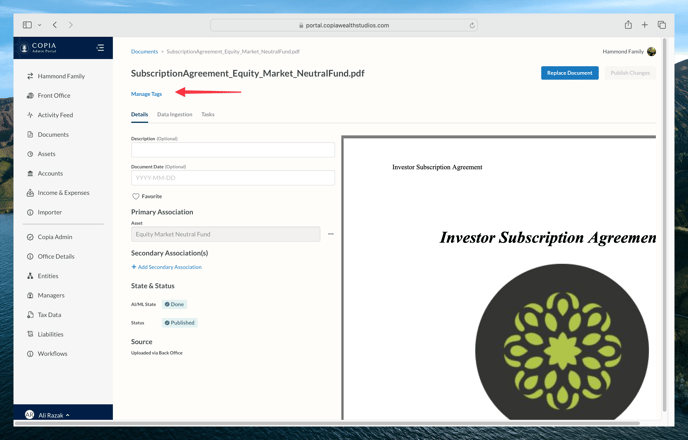Click Add Secondary Association link
688x440 pixels.
pos(167,267)
